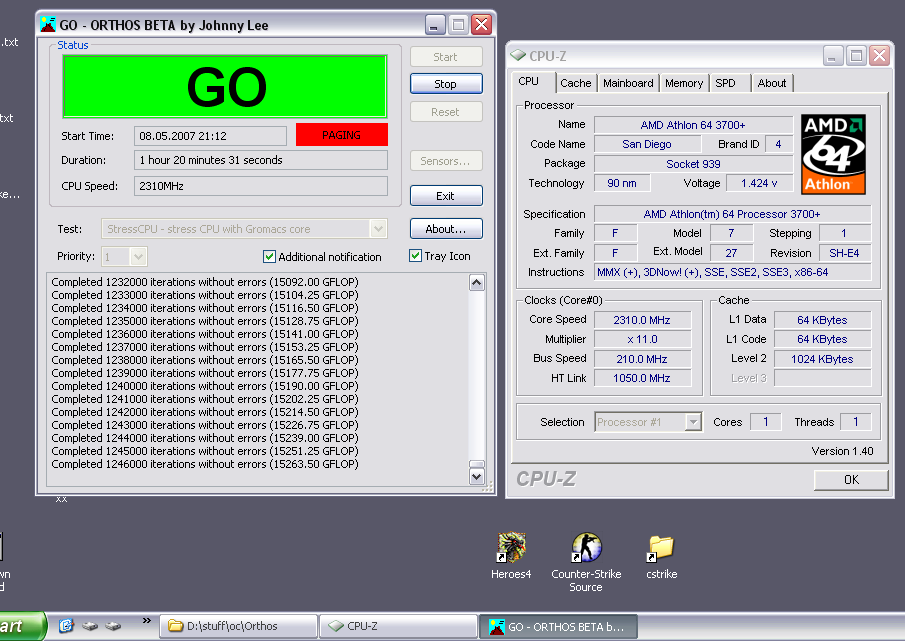Open the Processor #1 selection dropdown
Viewport: 905px width, 643px height.
693,423
